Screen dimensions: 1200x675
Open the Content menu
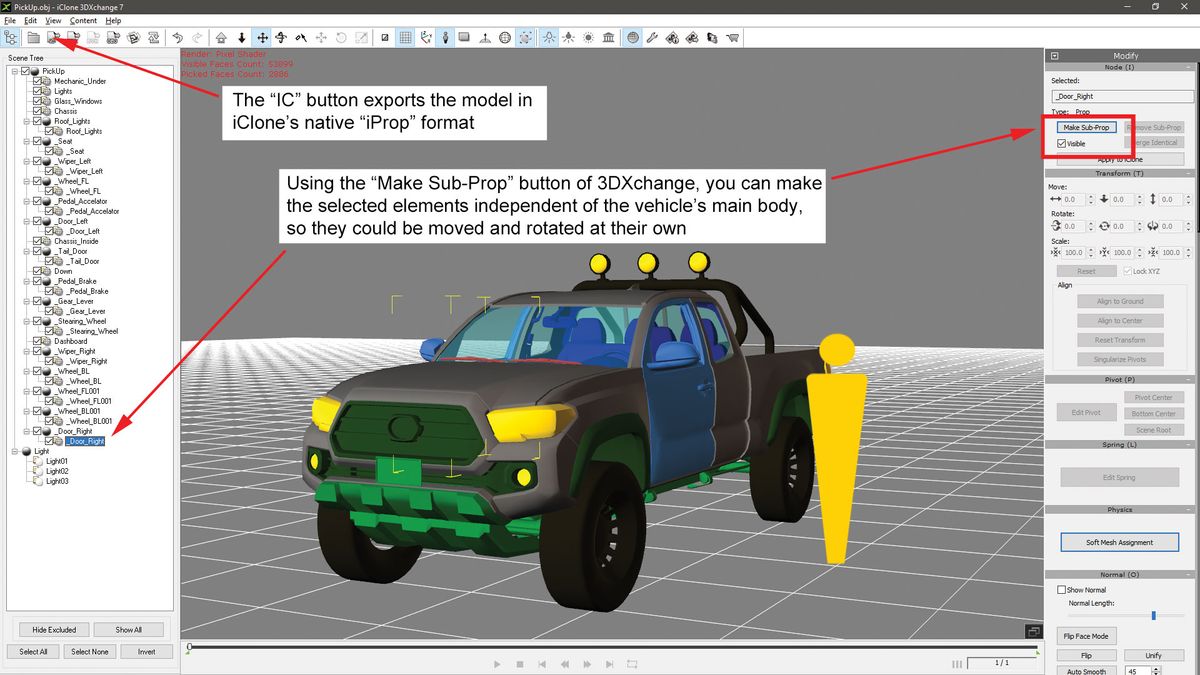(x=83, y=19)
